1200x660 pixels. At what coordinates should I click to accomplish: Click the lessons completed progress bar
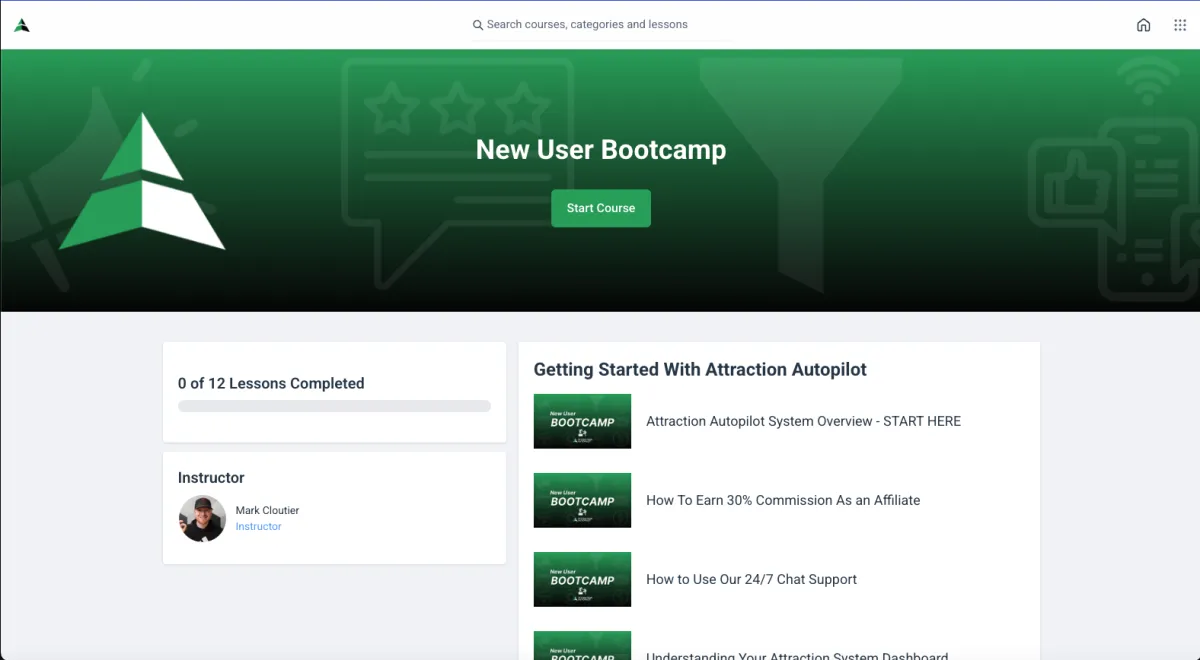pos(334,406)
